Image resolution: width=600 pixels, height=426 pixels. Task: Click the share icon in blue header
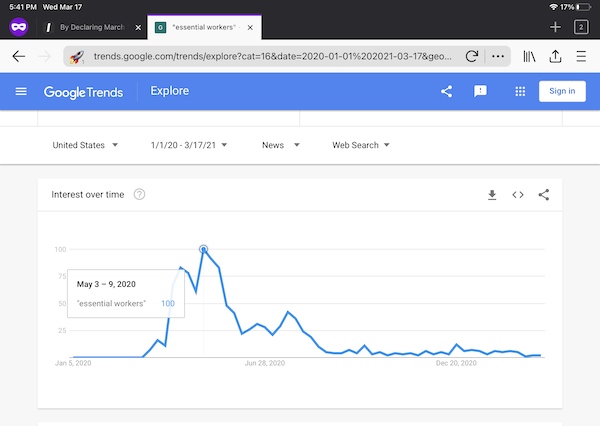(447, 91)
